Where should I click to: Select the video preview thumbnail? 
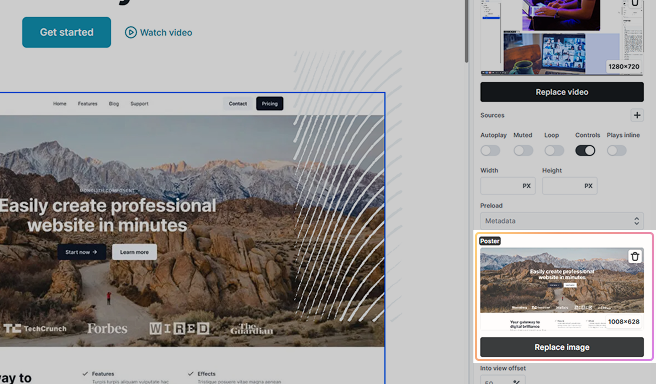[x=562, y=38]
